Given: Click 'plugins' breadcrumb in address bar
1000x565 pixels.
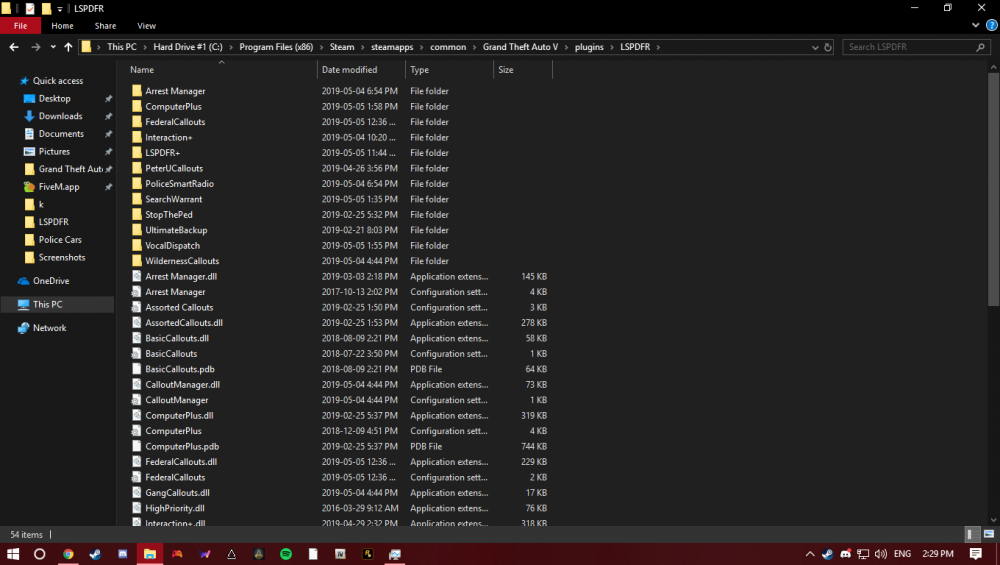Looking at the screenshot, I should pyautogui.click(x=589, y=47).
